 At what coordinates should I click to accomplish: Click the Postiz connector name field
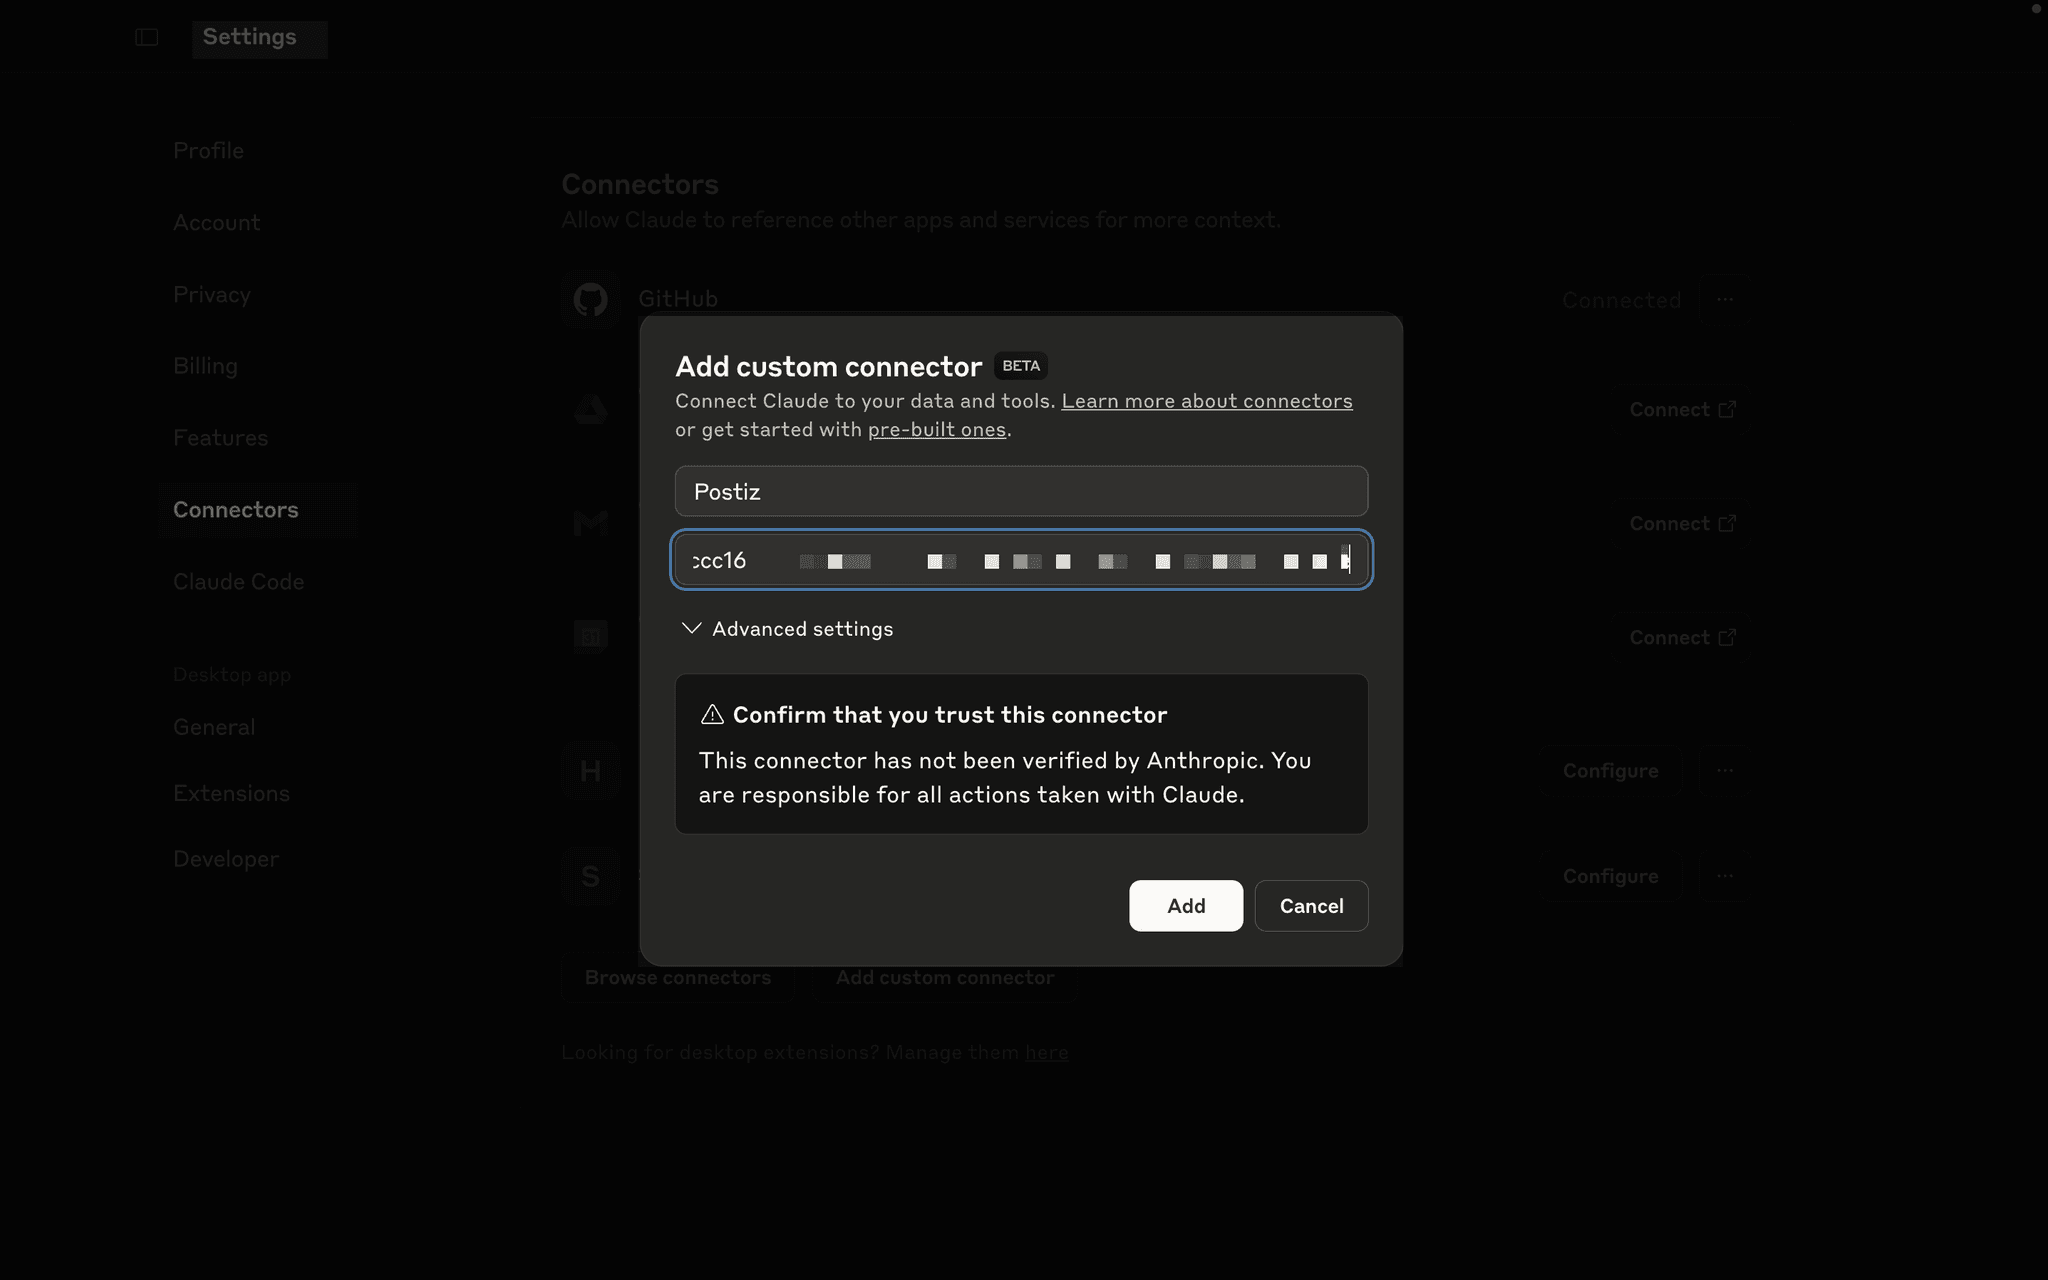[1021, 491]
